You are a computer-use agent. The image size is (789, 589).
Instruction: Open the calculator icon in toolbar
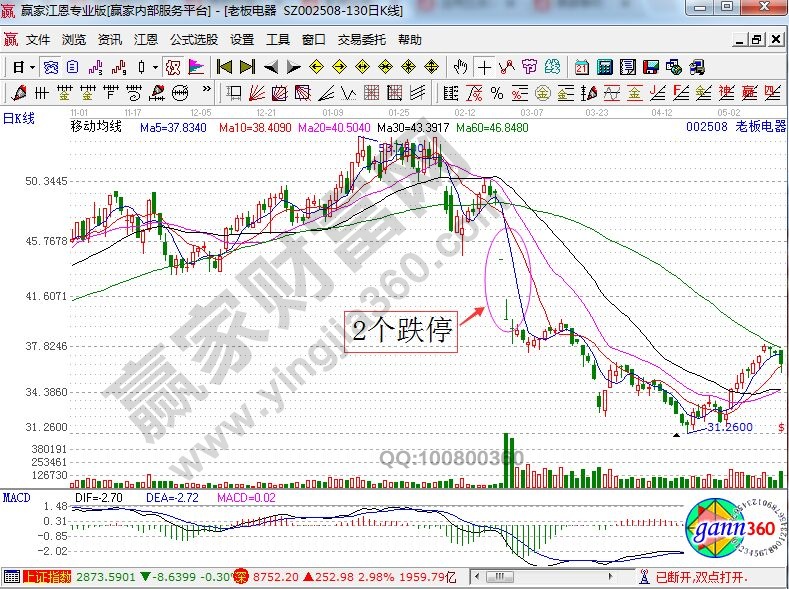(605, 67)
